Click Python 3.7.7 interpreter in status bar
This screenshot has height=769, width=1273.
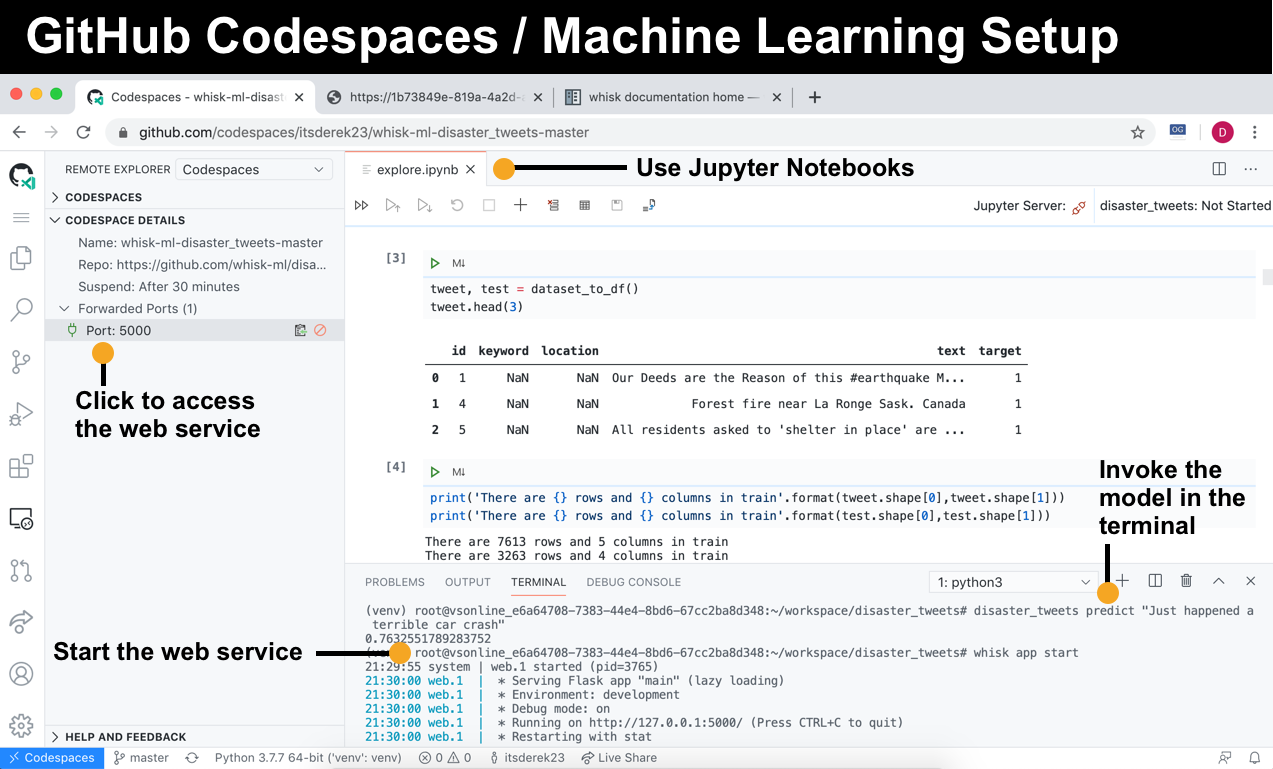click(x=307, y=758)
